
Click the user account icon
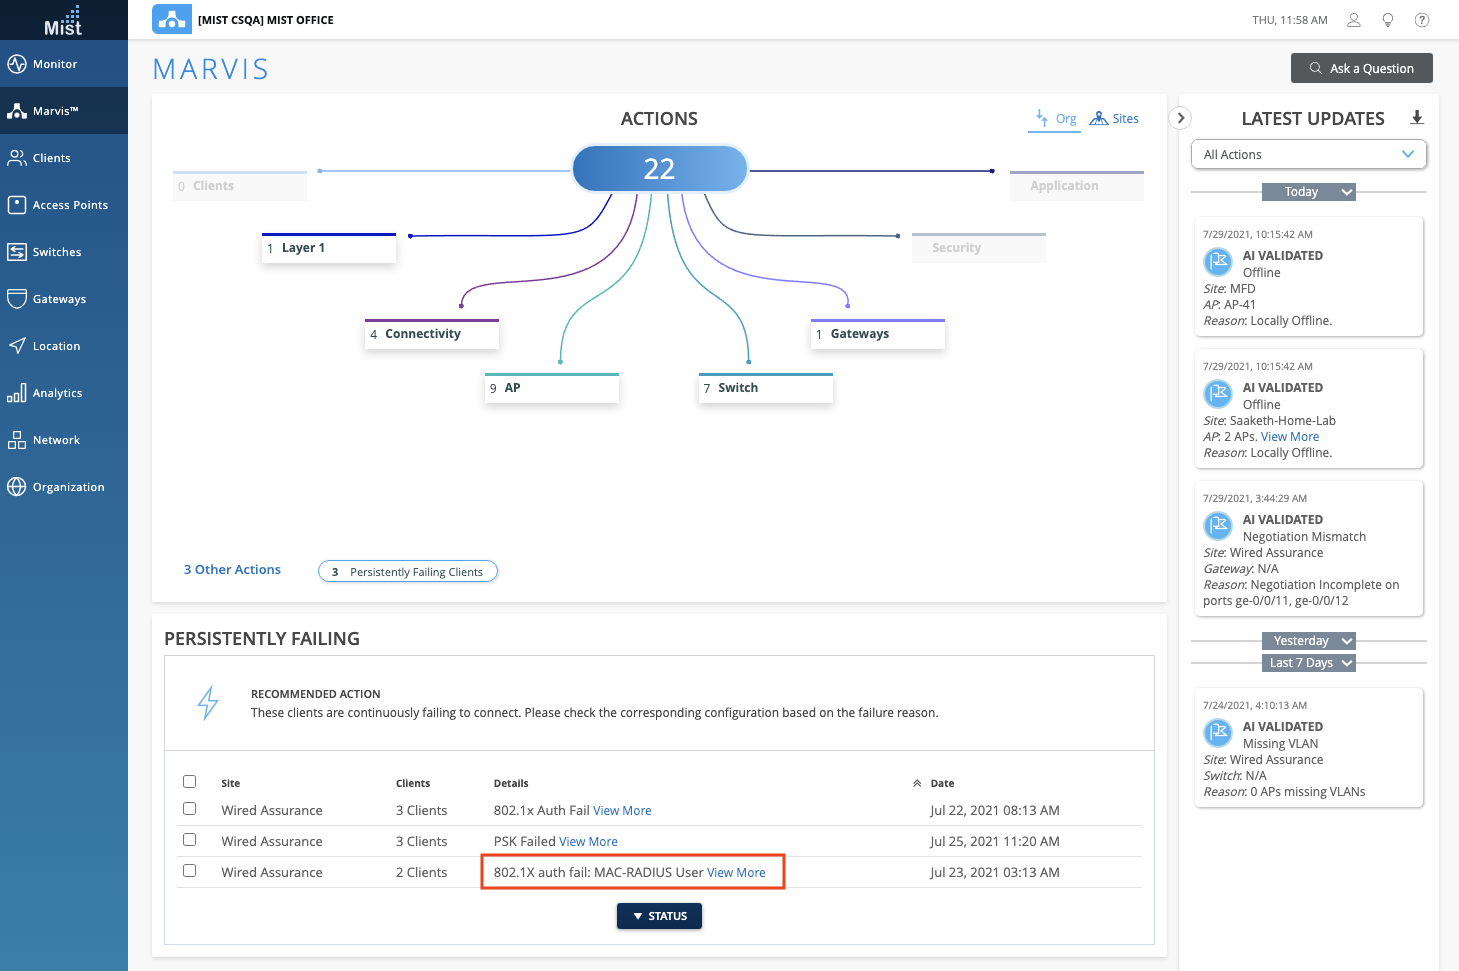1353,20
